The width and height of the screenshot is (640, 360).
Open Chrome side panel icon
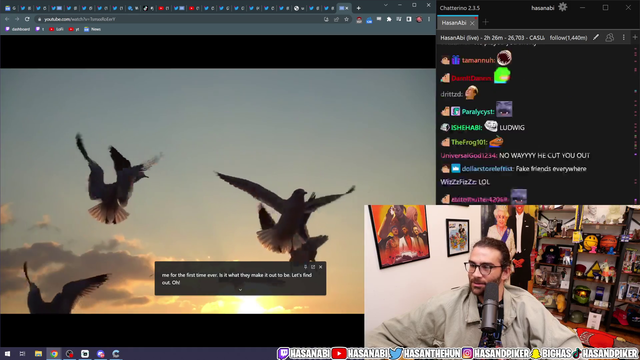coord(409,19)
